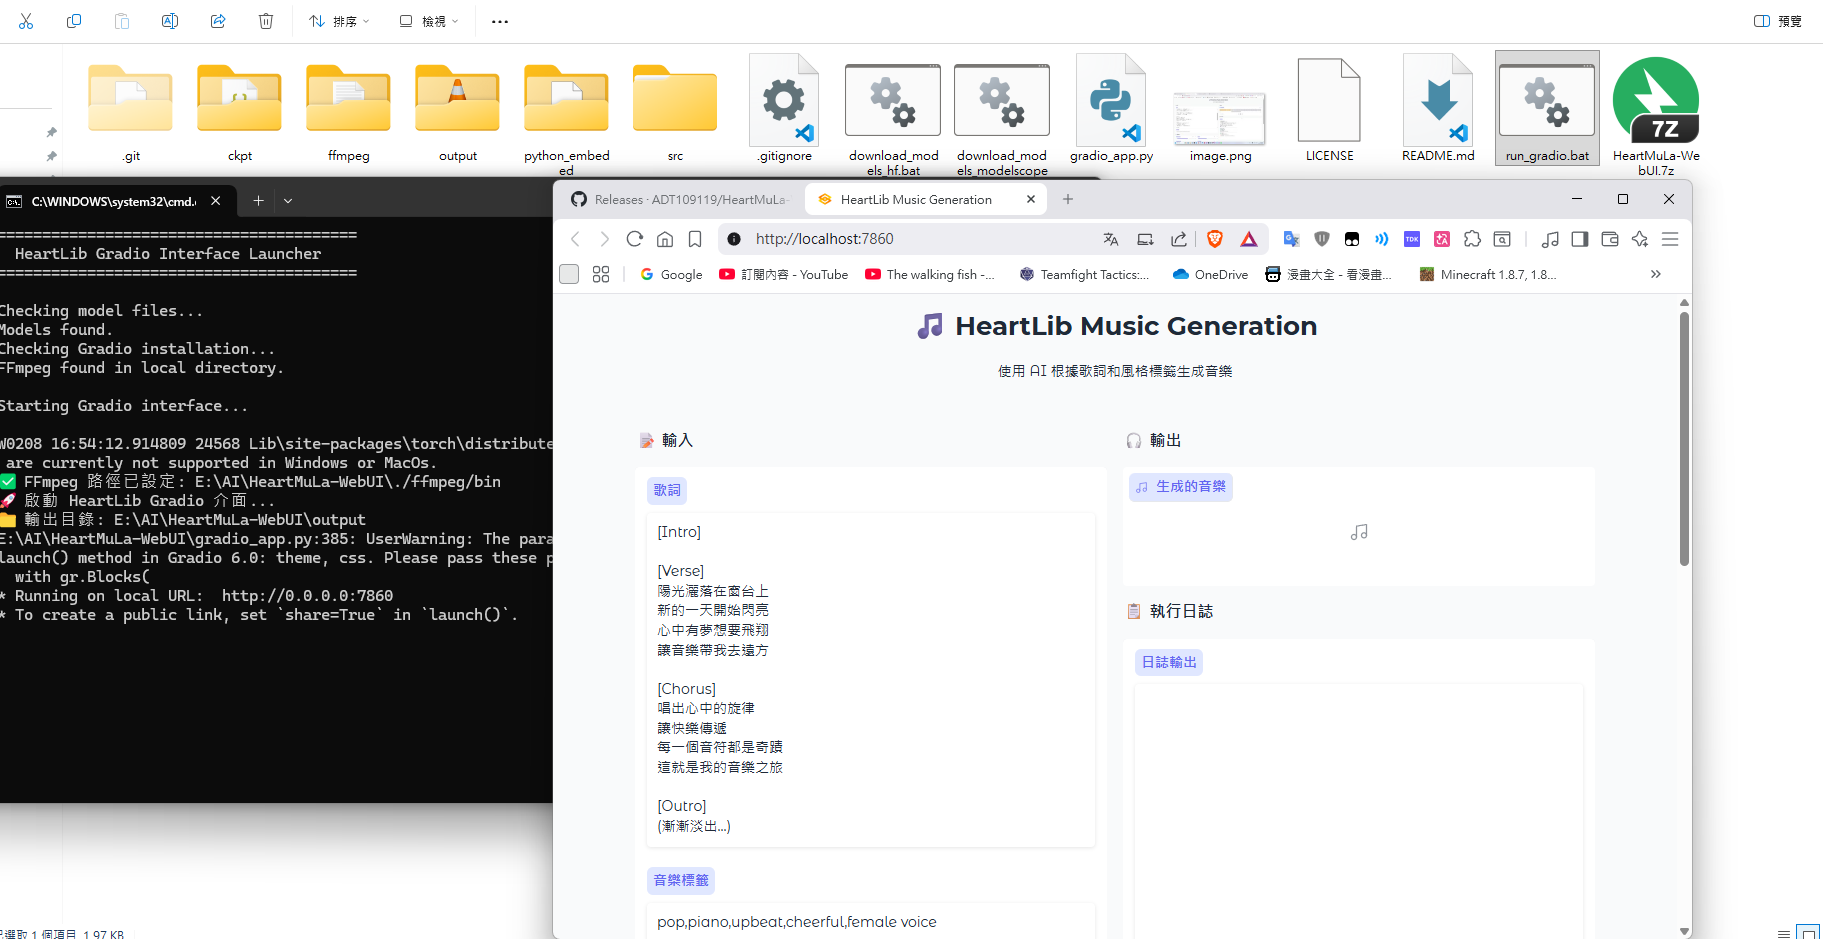Open the three-dots more options in Explorer

pos(500,21)
